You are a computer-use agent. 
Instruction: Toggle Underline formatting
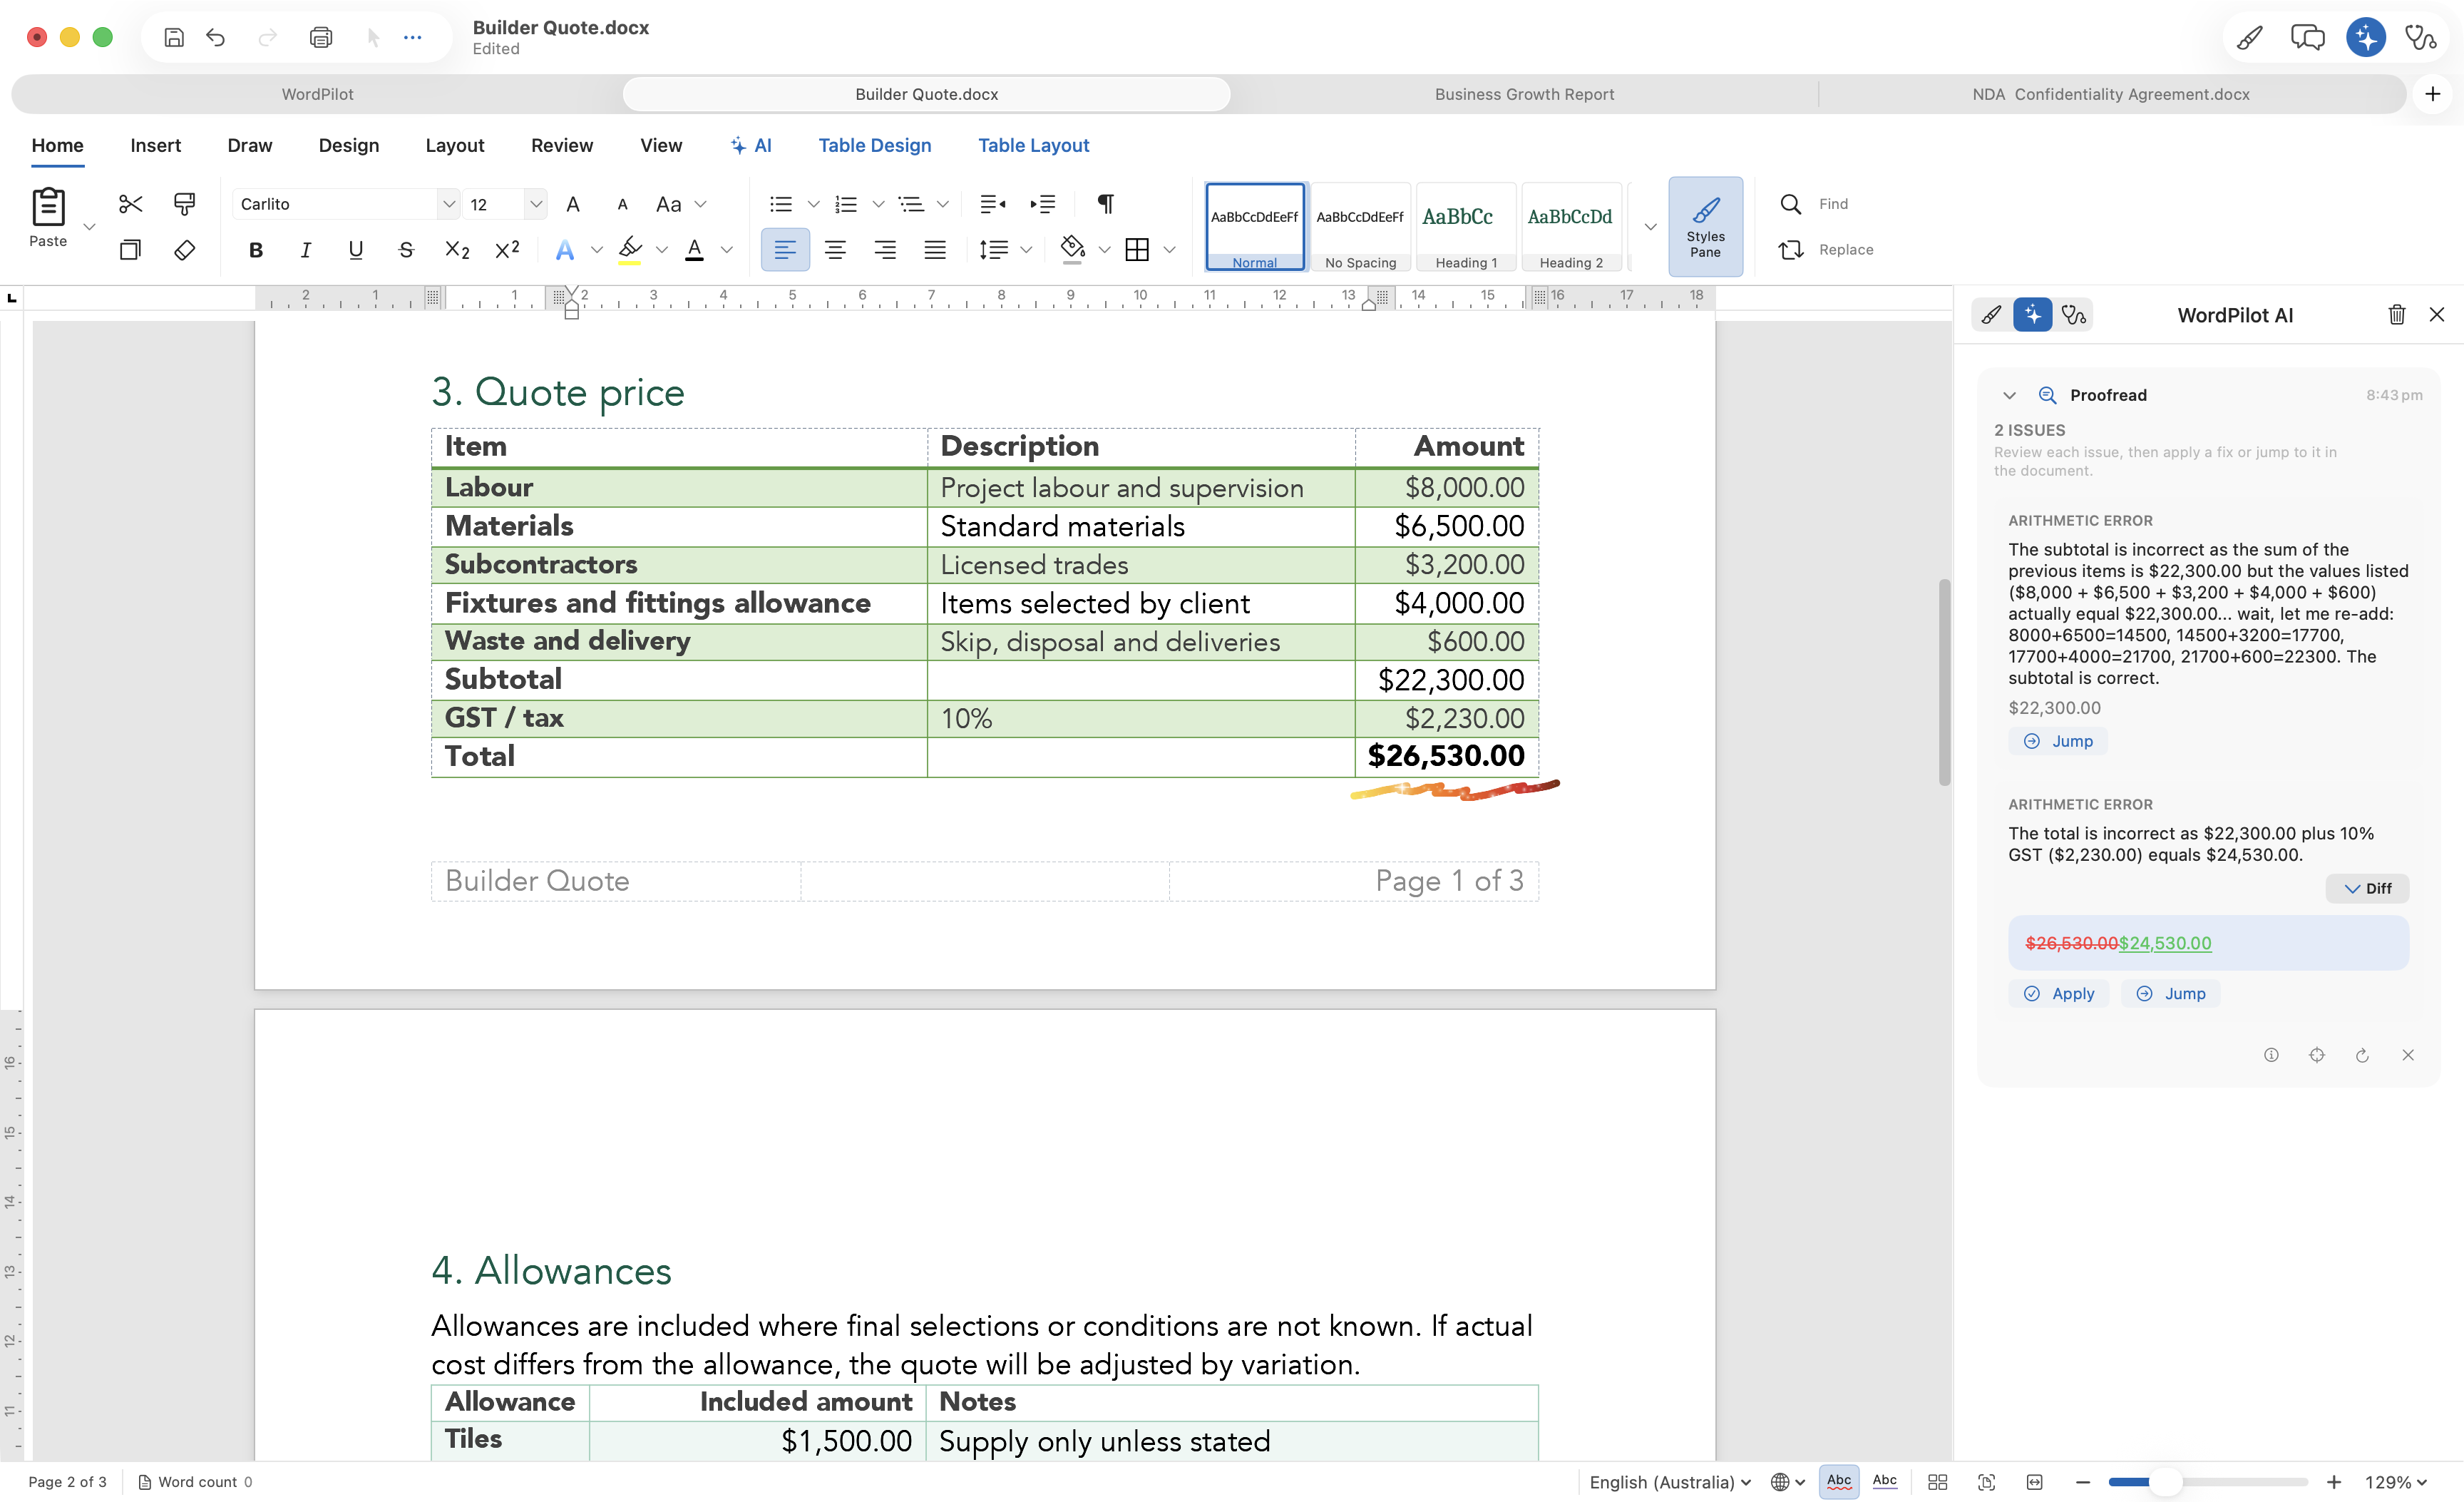(x=356, y=250)
